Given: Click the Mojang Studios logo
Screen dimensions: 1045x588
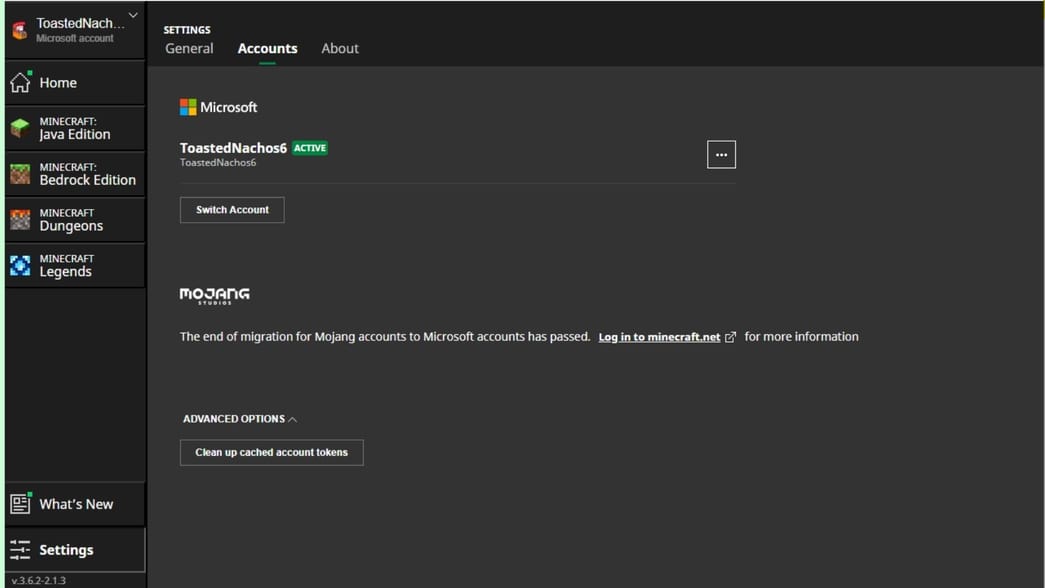Looking at the screenshot, I should click(x=212, y=294).
